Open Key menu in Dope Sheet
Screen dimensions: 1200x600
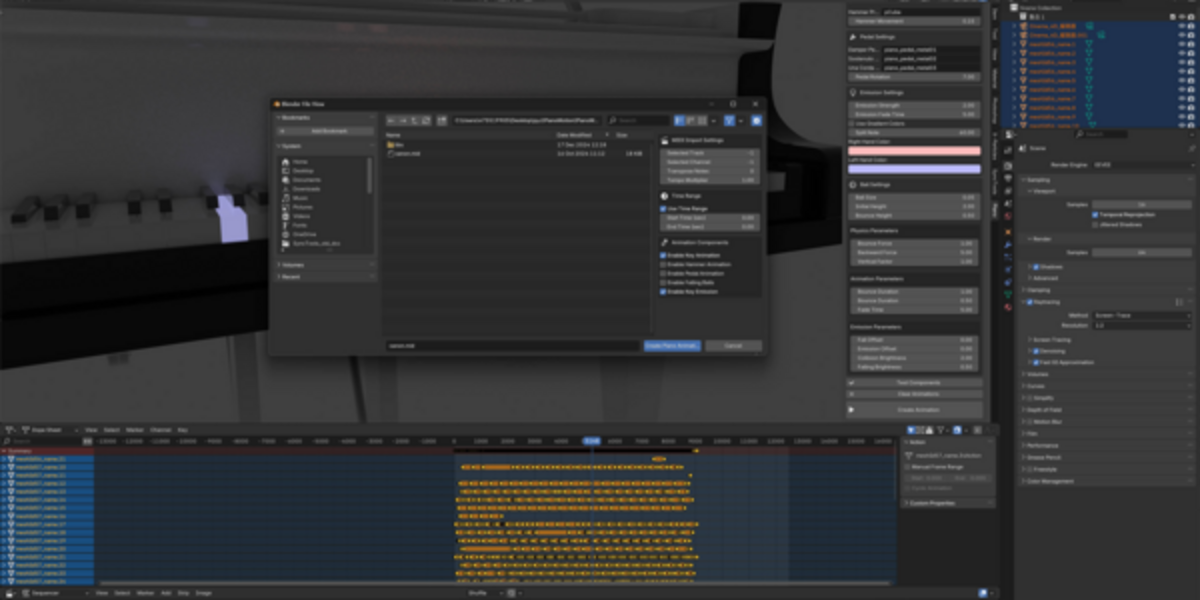tap(182, 430)
